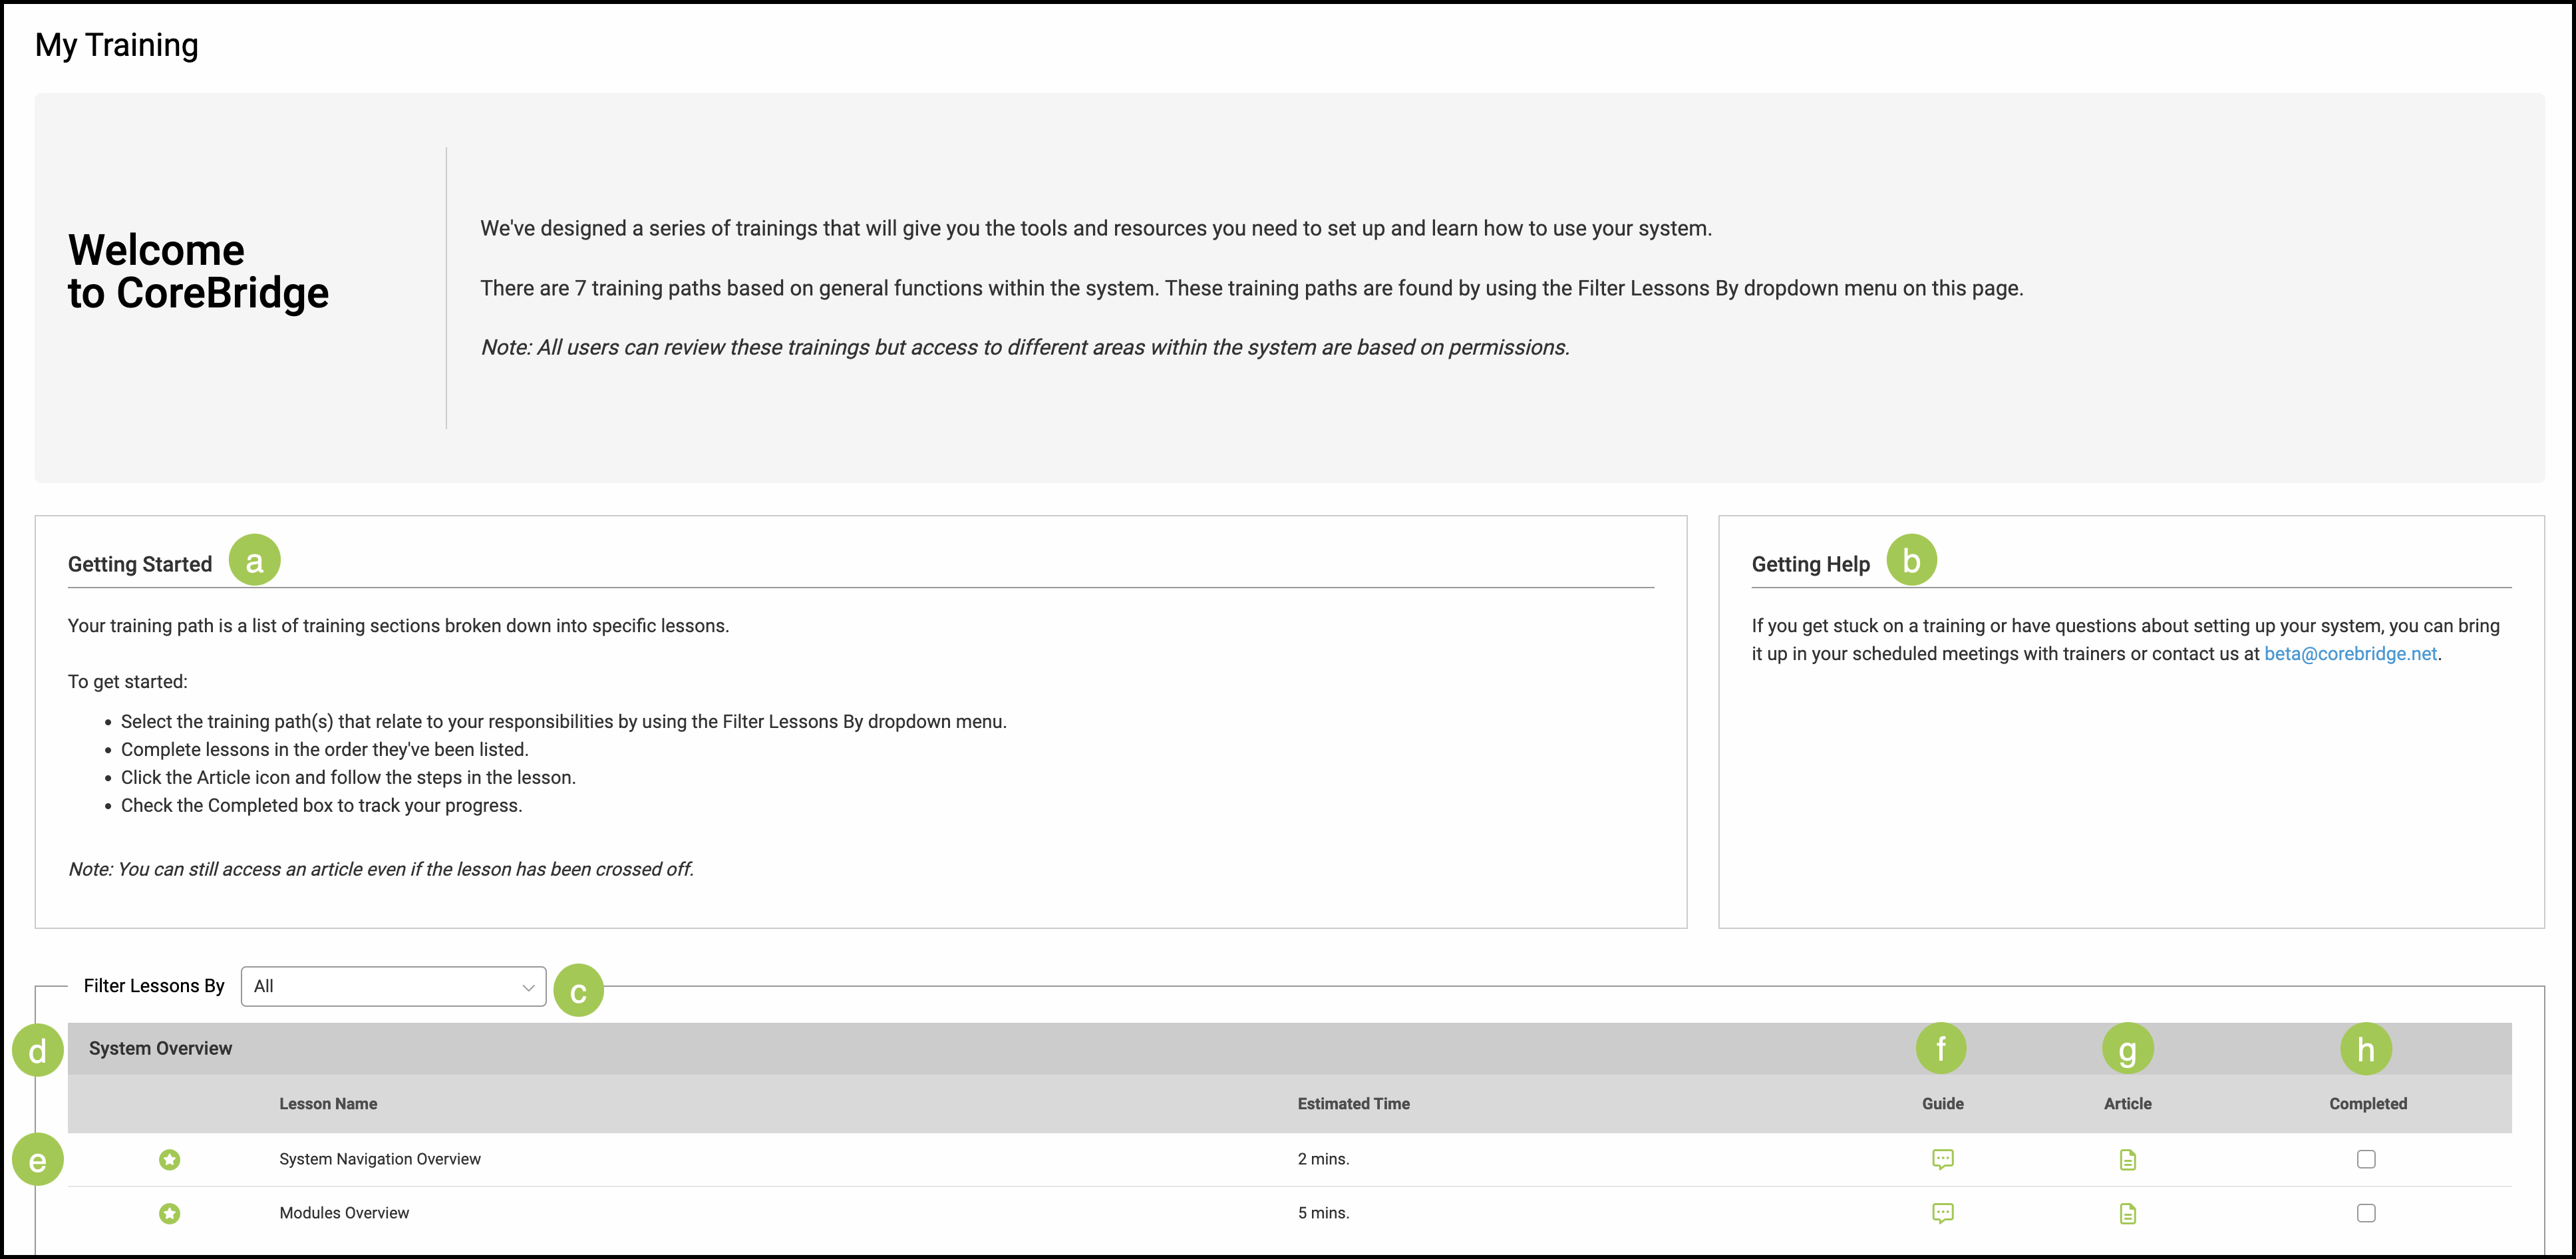Open Article for Modules Overview lesson
2576x1259 pixels.
[2127, 1214]
